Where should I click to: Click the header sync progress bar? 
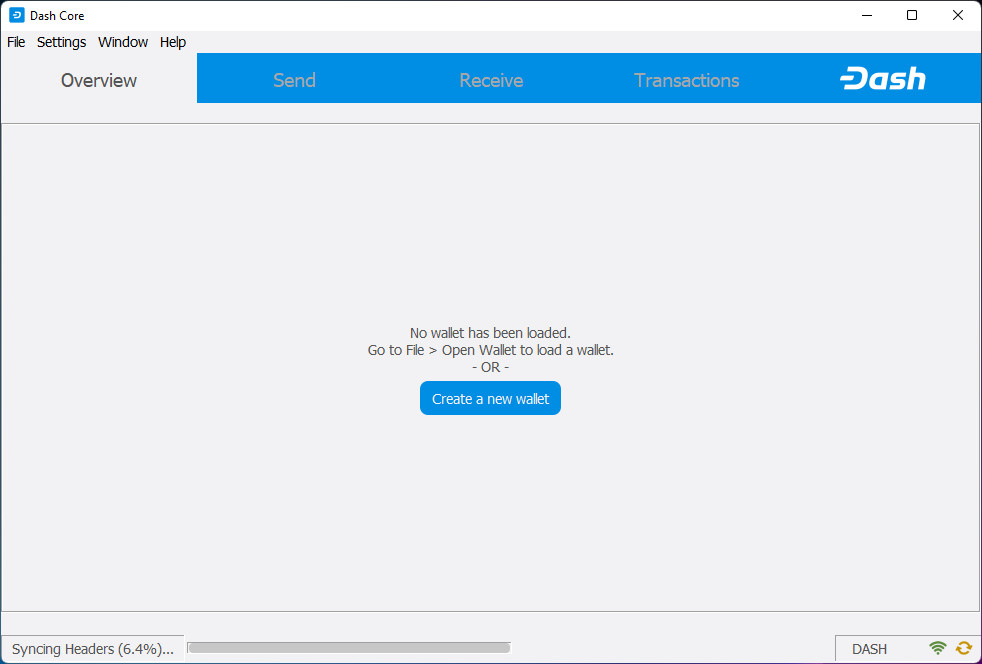[x=349, y=648]
